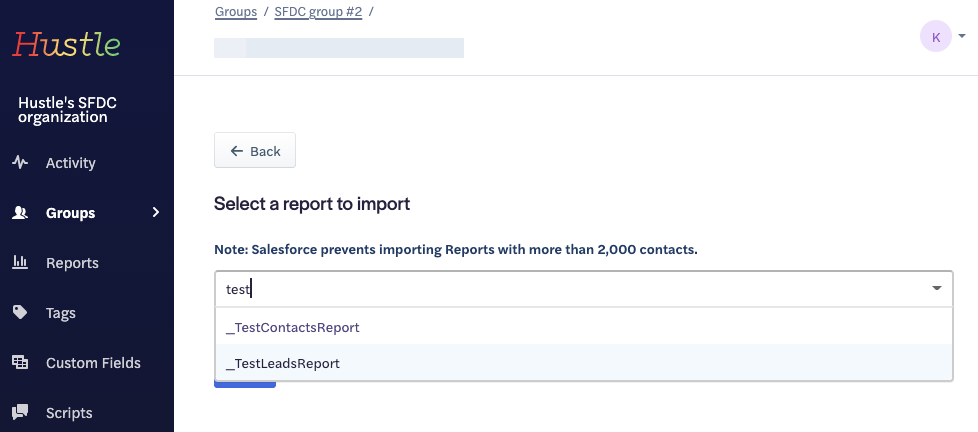
Task: Click the Hustle logo
Action: click(x=66, y=45)
